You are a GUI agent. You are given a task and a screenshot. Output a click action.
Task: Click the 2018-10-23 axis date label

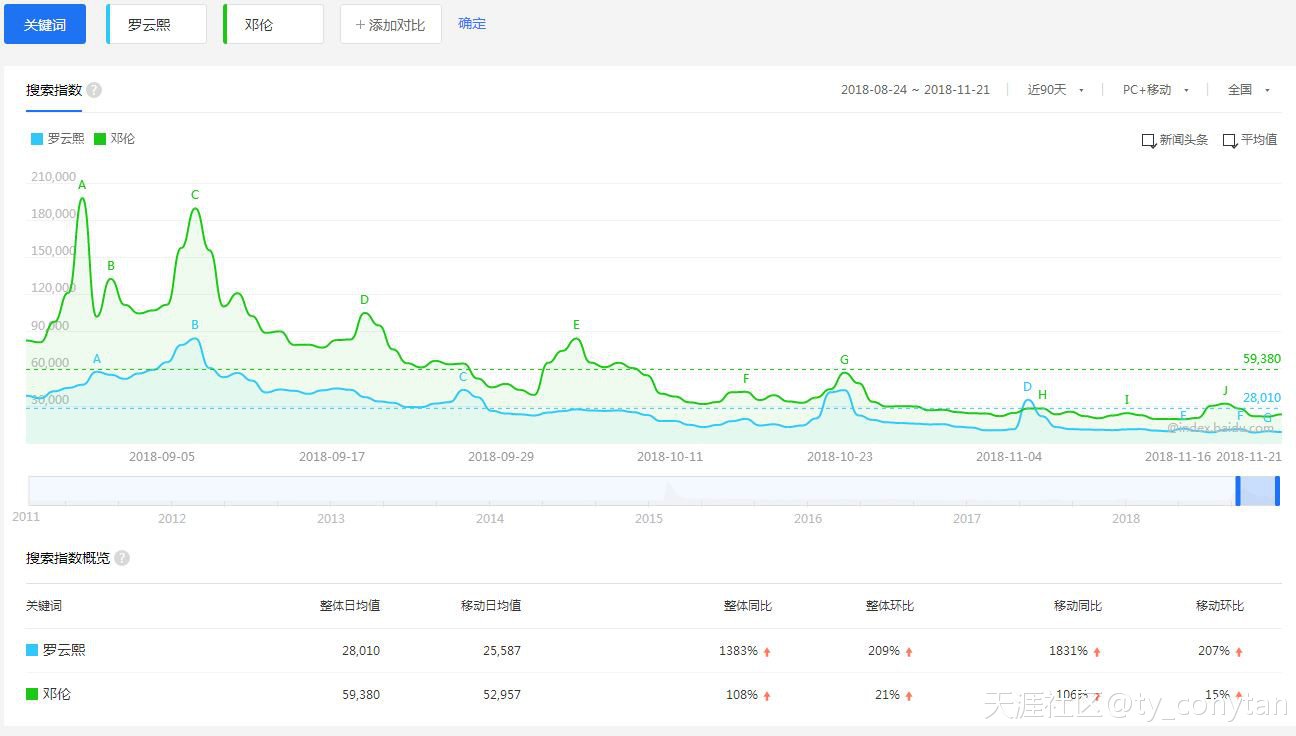[x=840, y=457]
